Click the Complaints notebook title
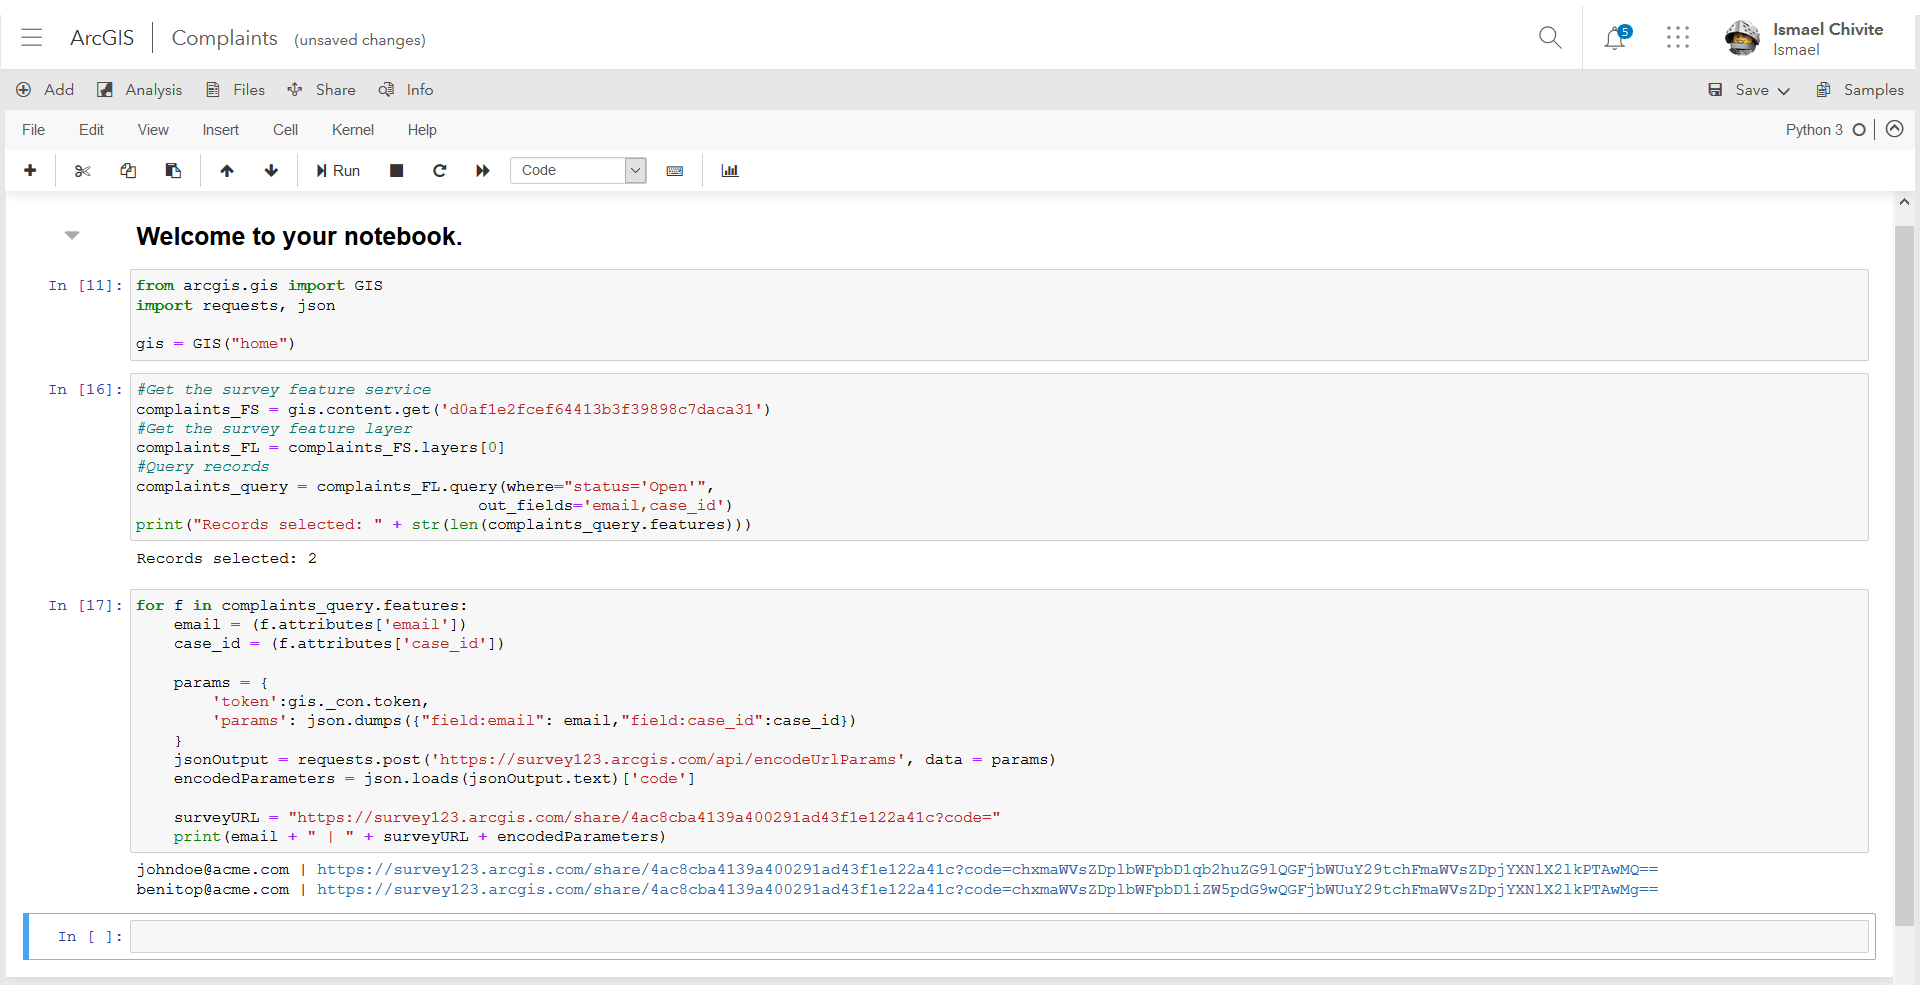The height and width of the screenshot is (985, 1920). [224, 38]
